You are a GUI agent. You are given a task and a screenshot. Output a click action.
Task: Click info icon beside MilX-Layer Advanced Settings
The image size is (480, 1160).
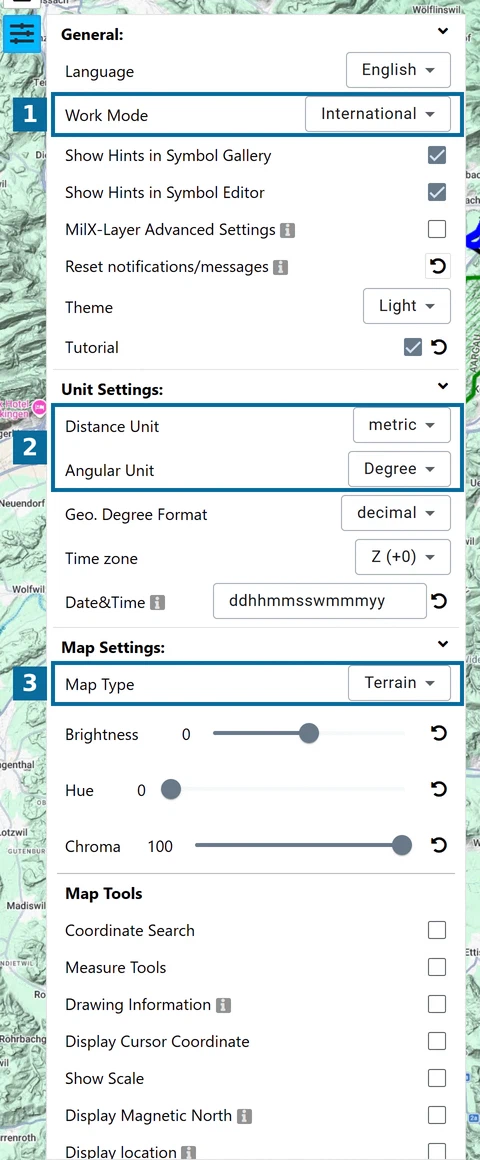click(x=288, y=230)
